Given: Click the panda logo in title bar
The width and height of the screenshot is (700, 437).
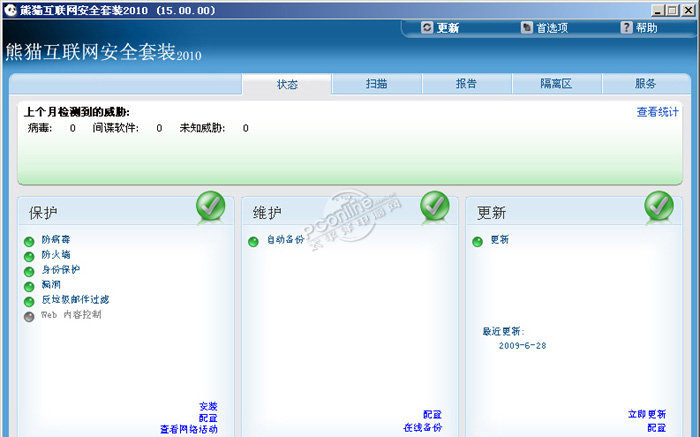Looking at the screenshot, I should [10, 10].
